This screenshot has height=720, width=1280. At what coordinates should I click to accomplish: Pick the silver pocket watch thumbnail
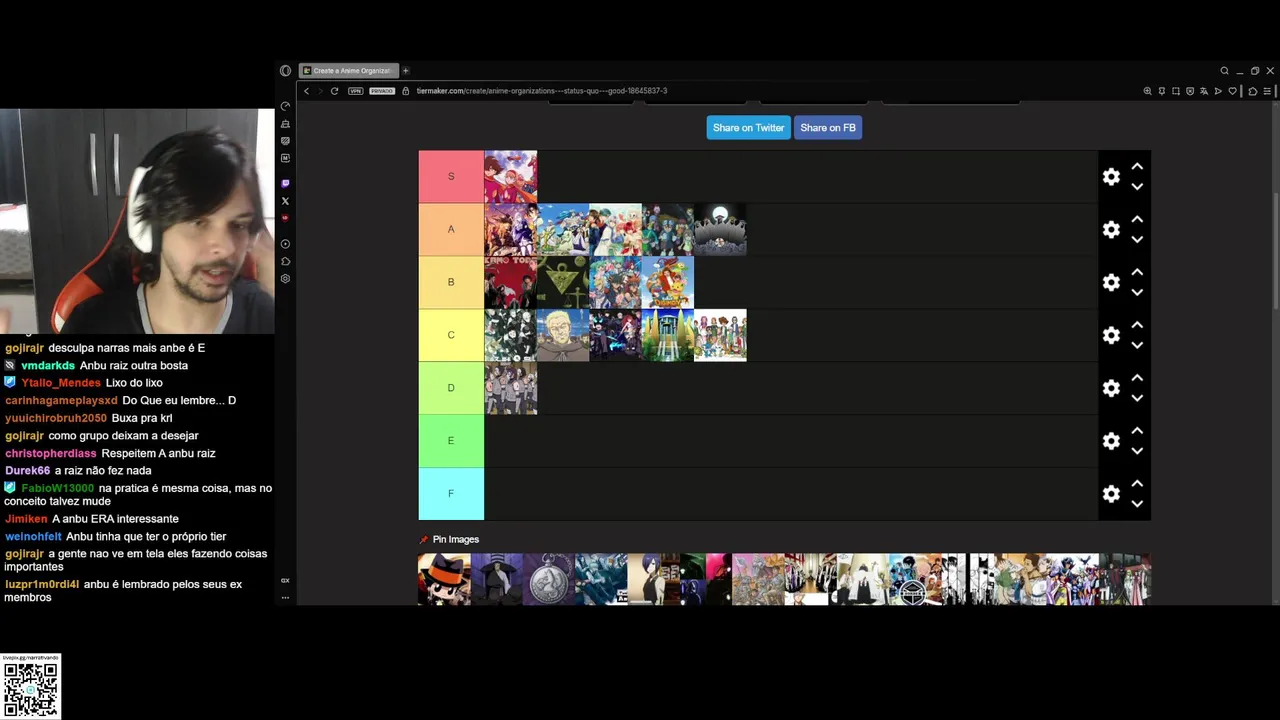549,579
